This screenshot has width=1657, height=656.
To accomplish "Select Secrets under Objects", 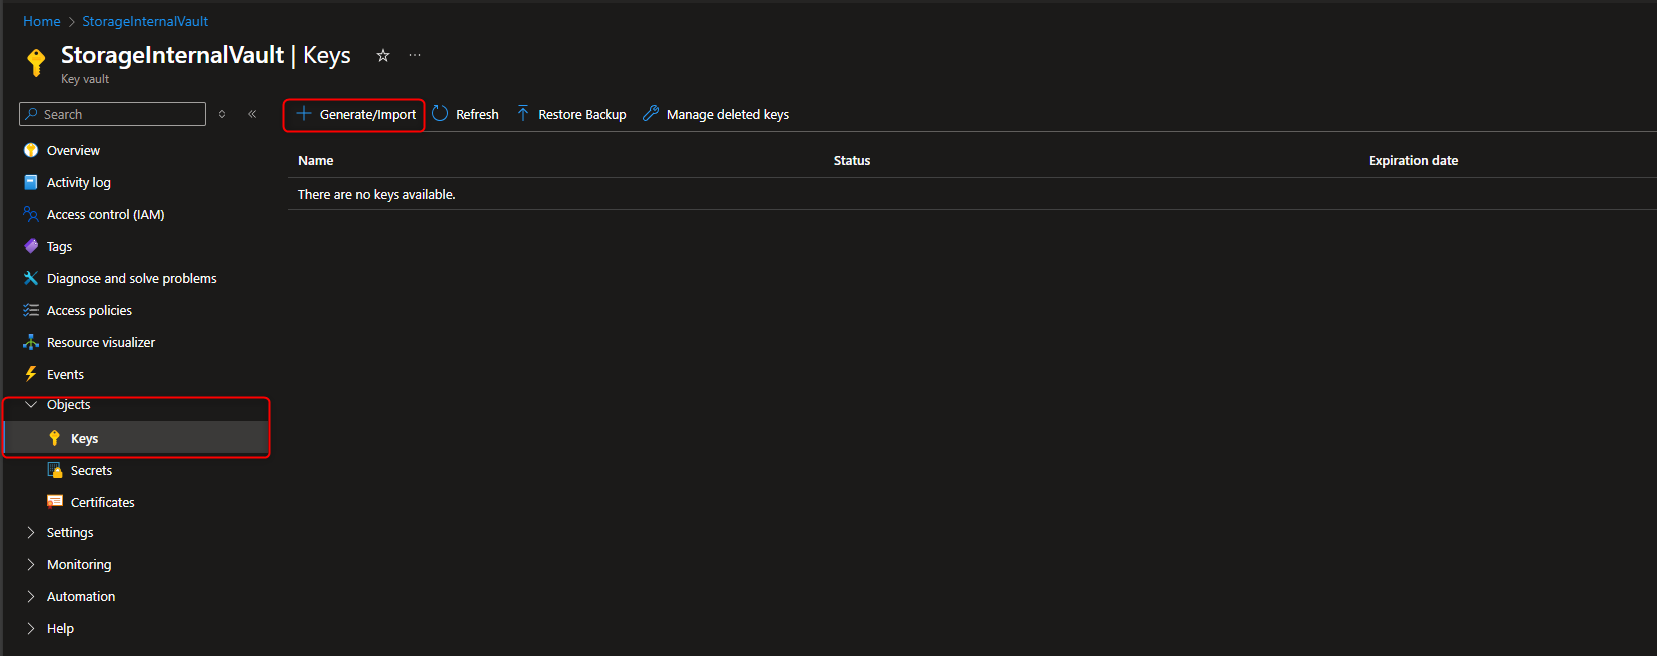I will tap(91, 470).
